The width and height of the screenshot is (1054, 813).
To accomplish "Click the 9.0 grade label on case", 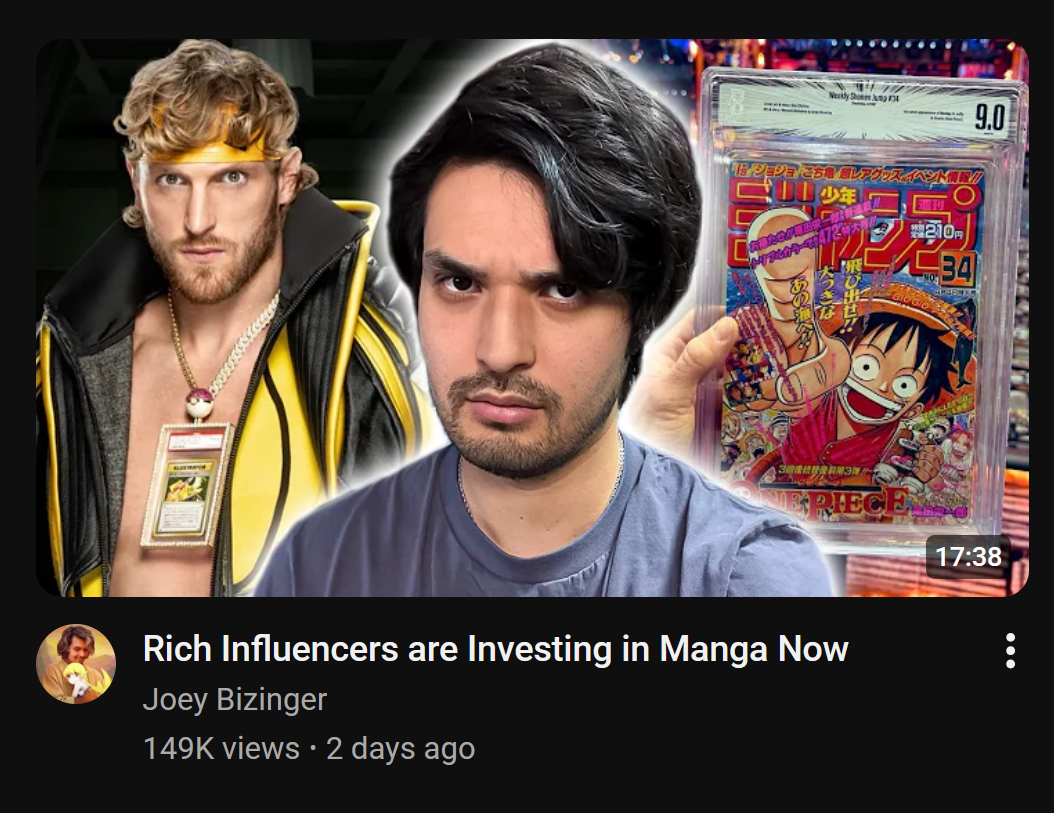I will tap(990, 118).
